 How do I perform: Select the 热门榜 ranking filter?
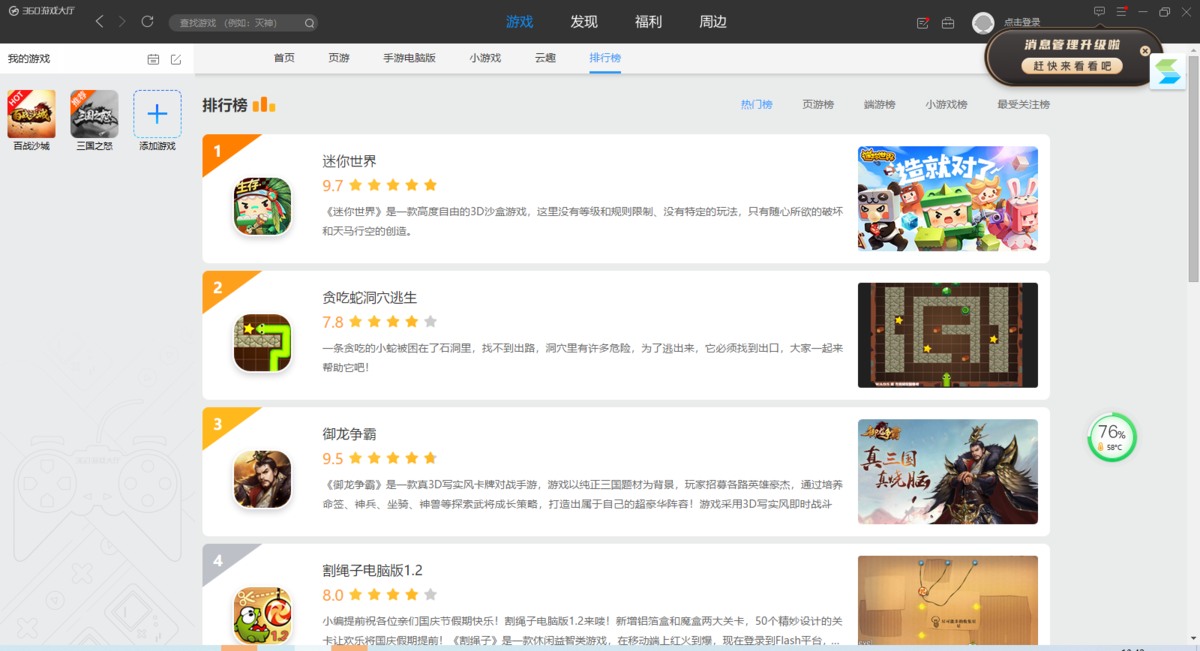(x=757, y=104)
